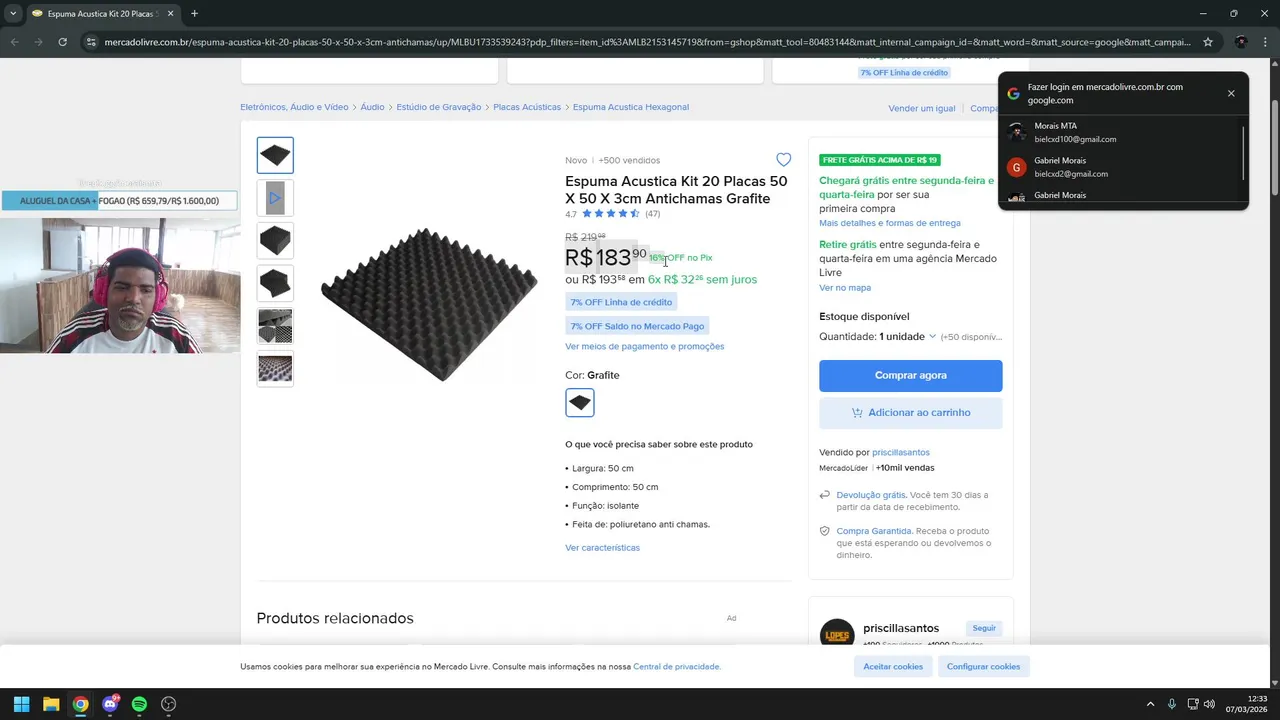The height and width of the screenshot is (720, 1280).
Task: Select fifth product thumbnail showing foam and pattern
Action: pyautogui.click(x=275, y=326)
